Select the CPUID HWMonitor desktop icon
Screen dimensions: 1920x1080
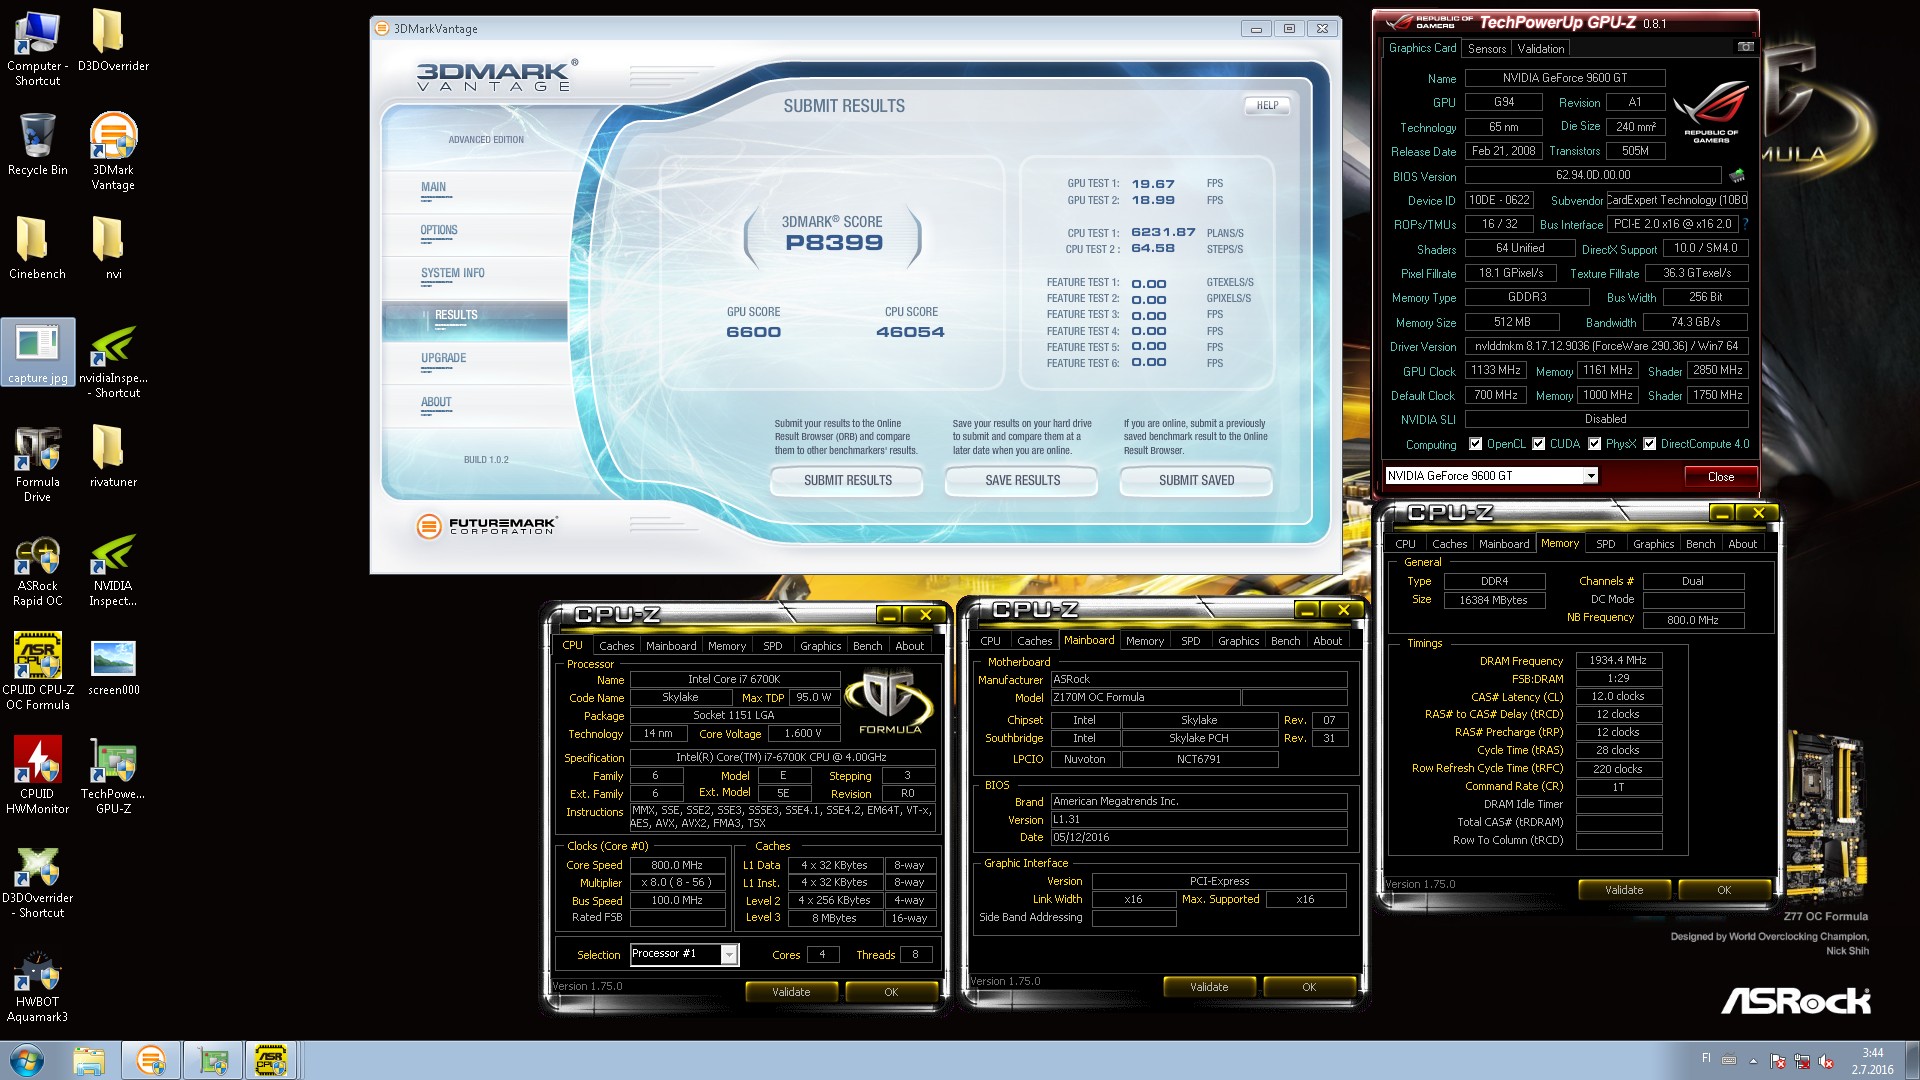38,776
